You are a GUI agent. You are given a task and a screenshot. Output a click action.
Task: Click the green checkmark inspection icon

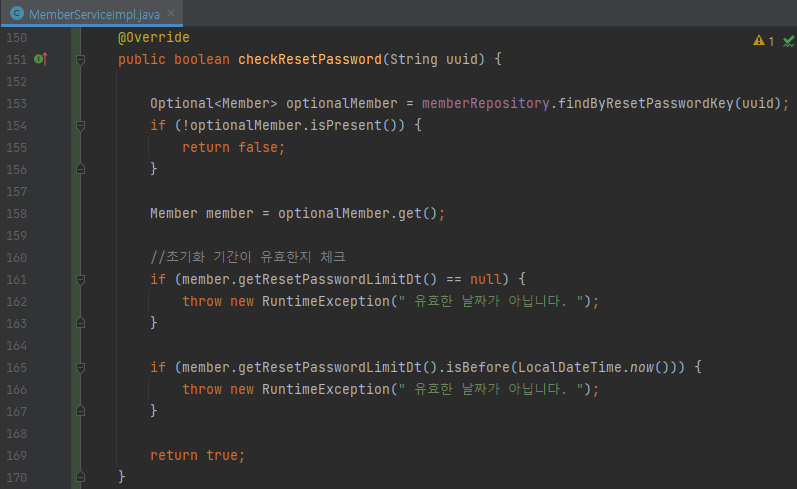point(788,41)
